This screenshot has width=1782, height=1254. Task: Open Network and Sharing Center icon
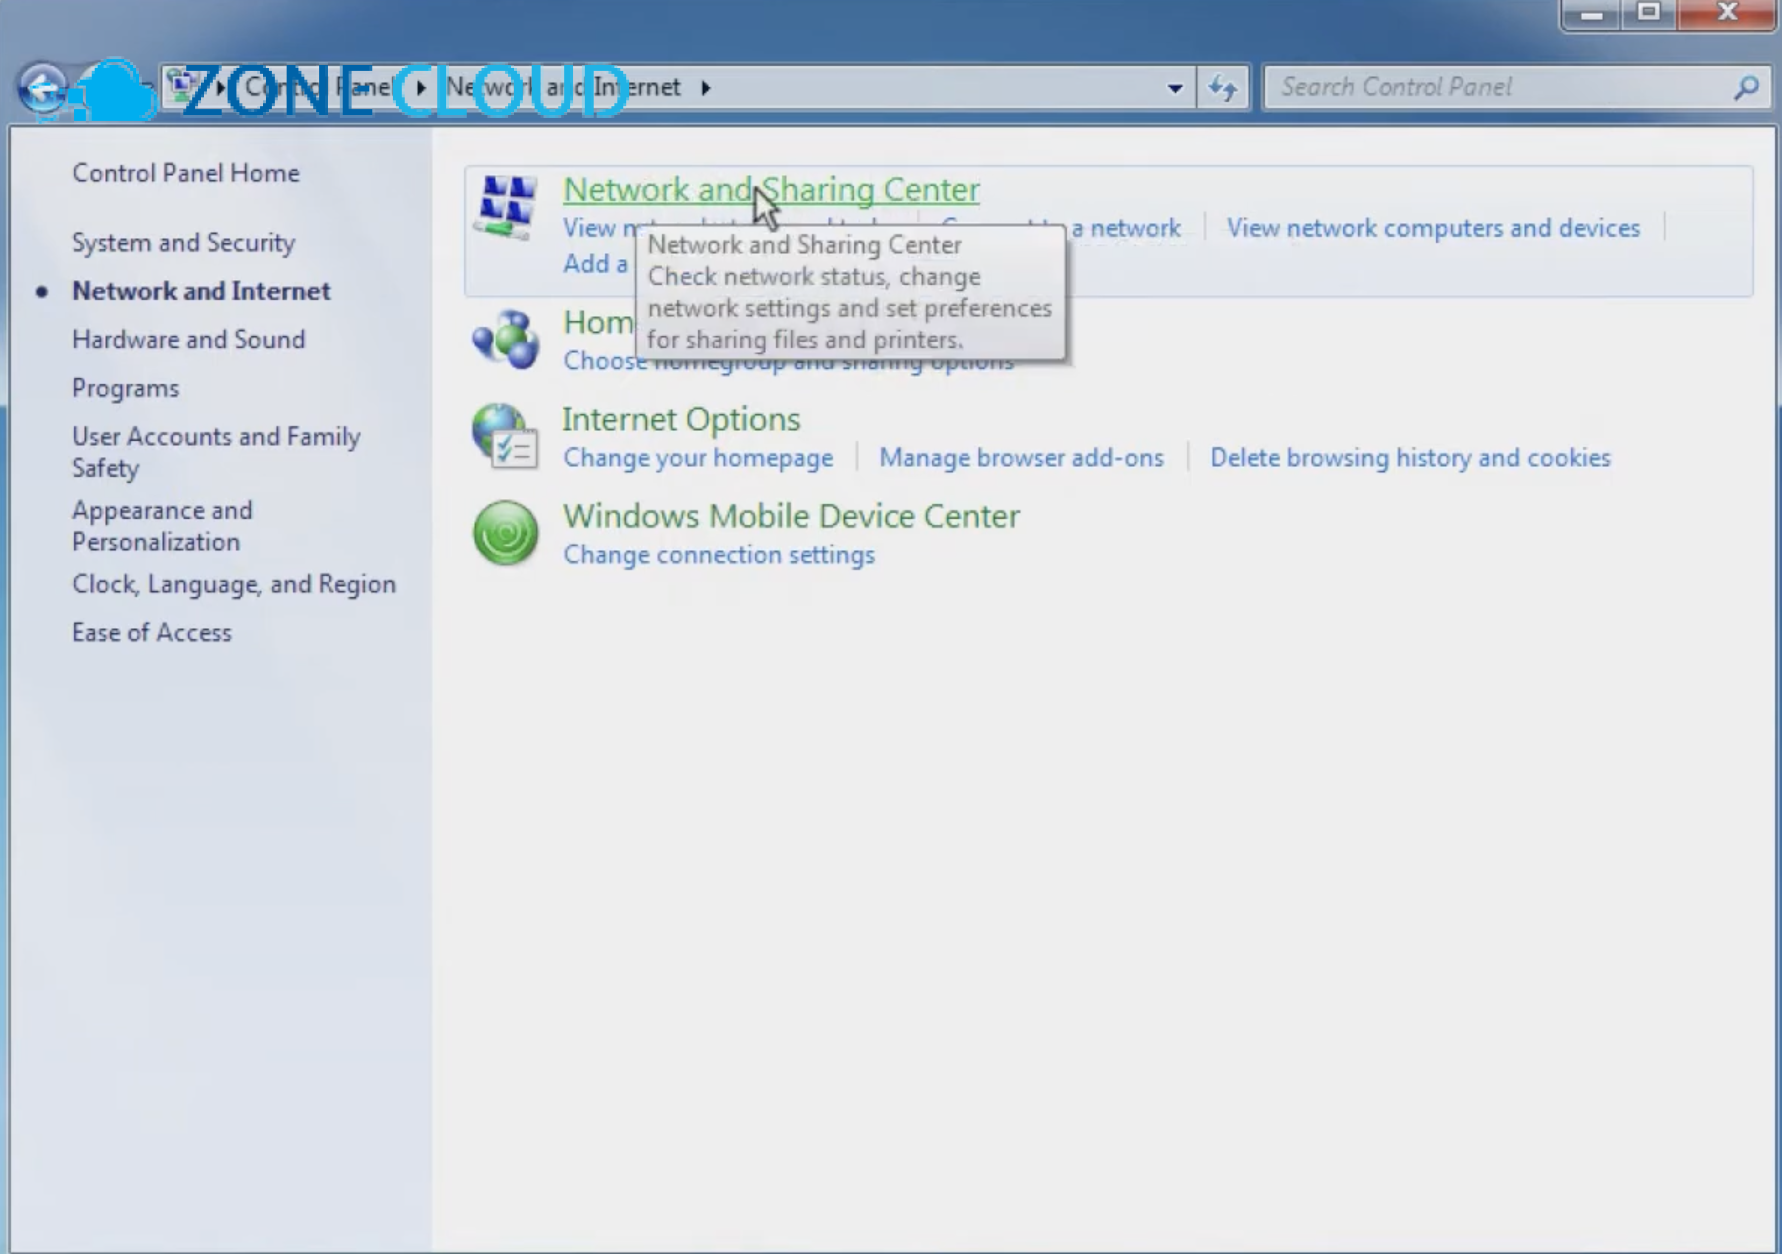(506, 207)
